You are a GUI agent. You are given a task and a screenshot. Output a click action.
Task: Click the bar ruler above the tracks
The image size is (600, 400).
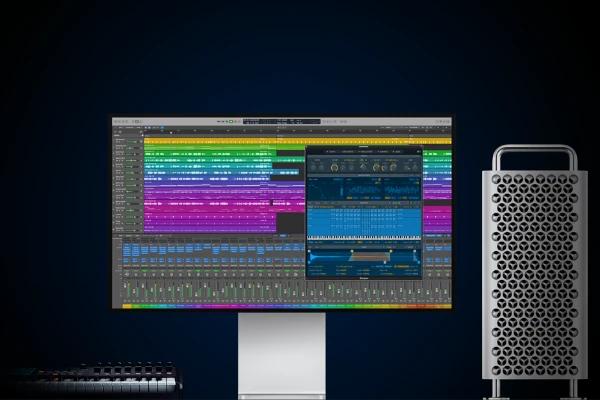298,131
